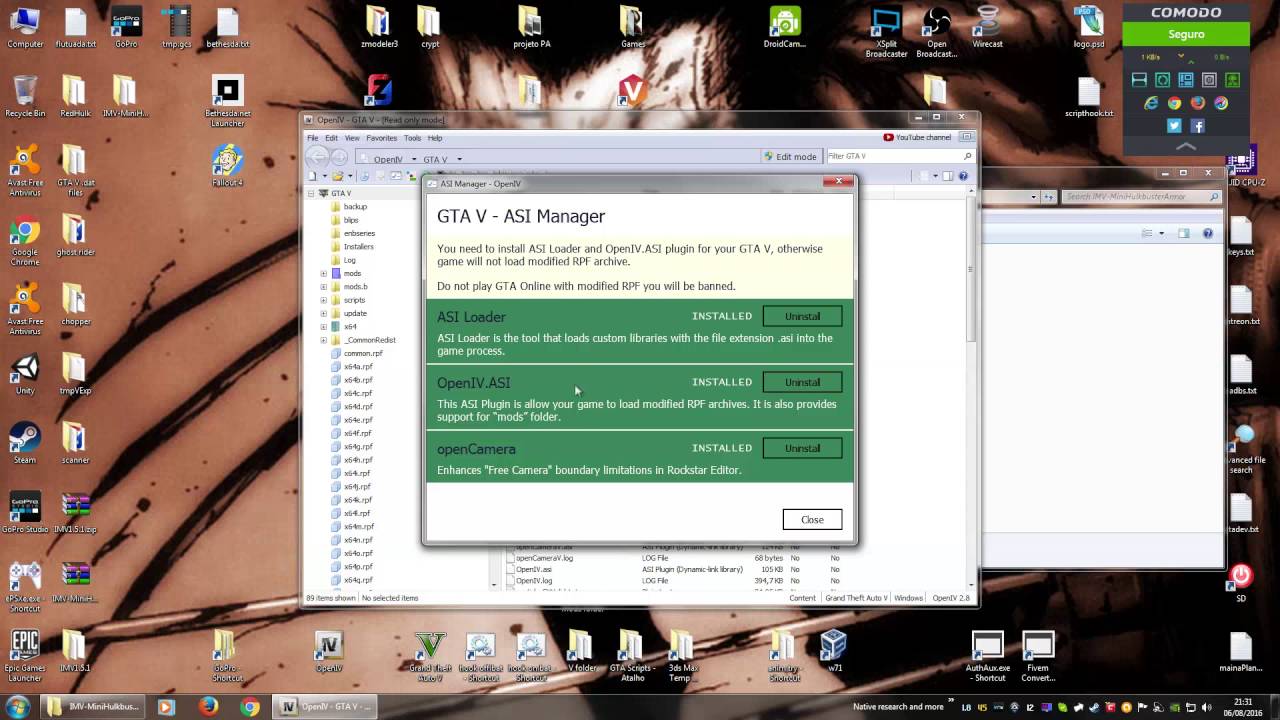1280x720 pixels.
Task: Click the Twitter icon in Comodo widget
Action: click(1174, 126)
